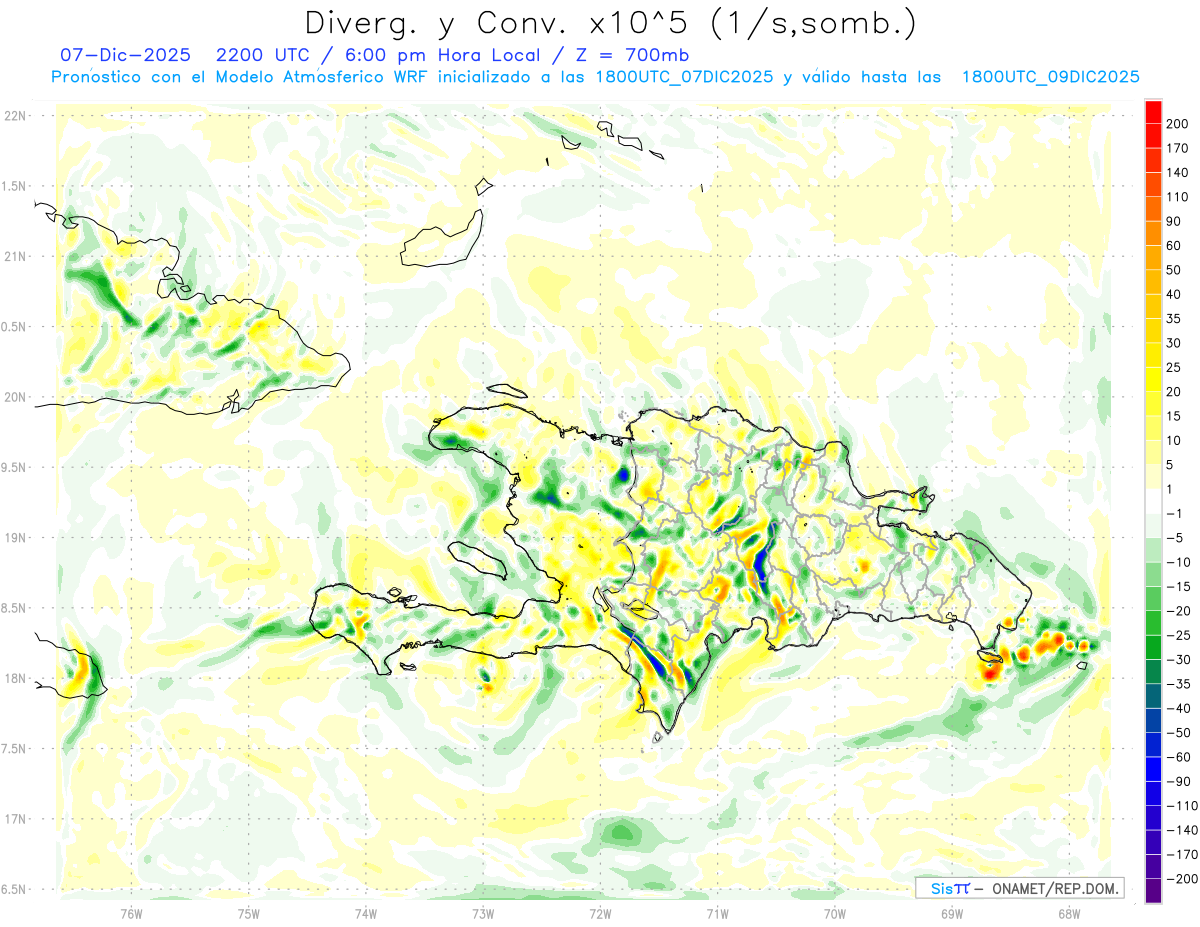Click the legend value 90
This screenshot has width=1200, height=927.
click(1176, 221)
